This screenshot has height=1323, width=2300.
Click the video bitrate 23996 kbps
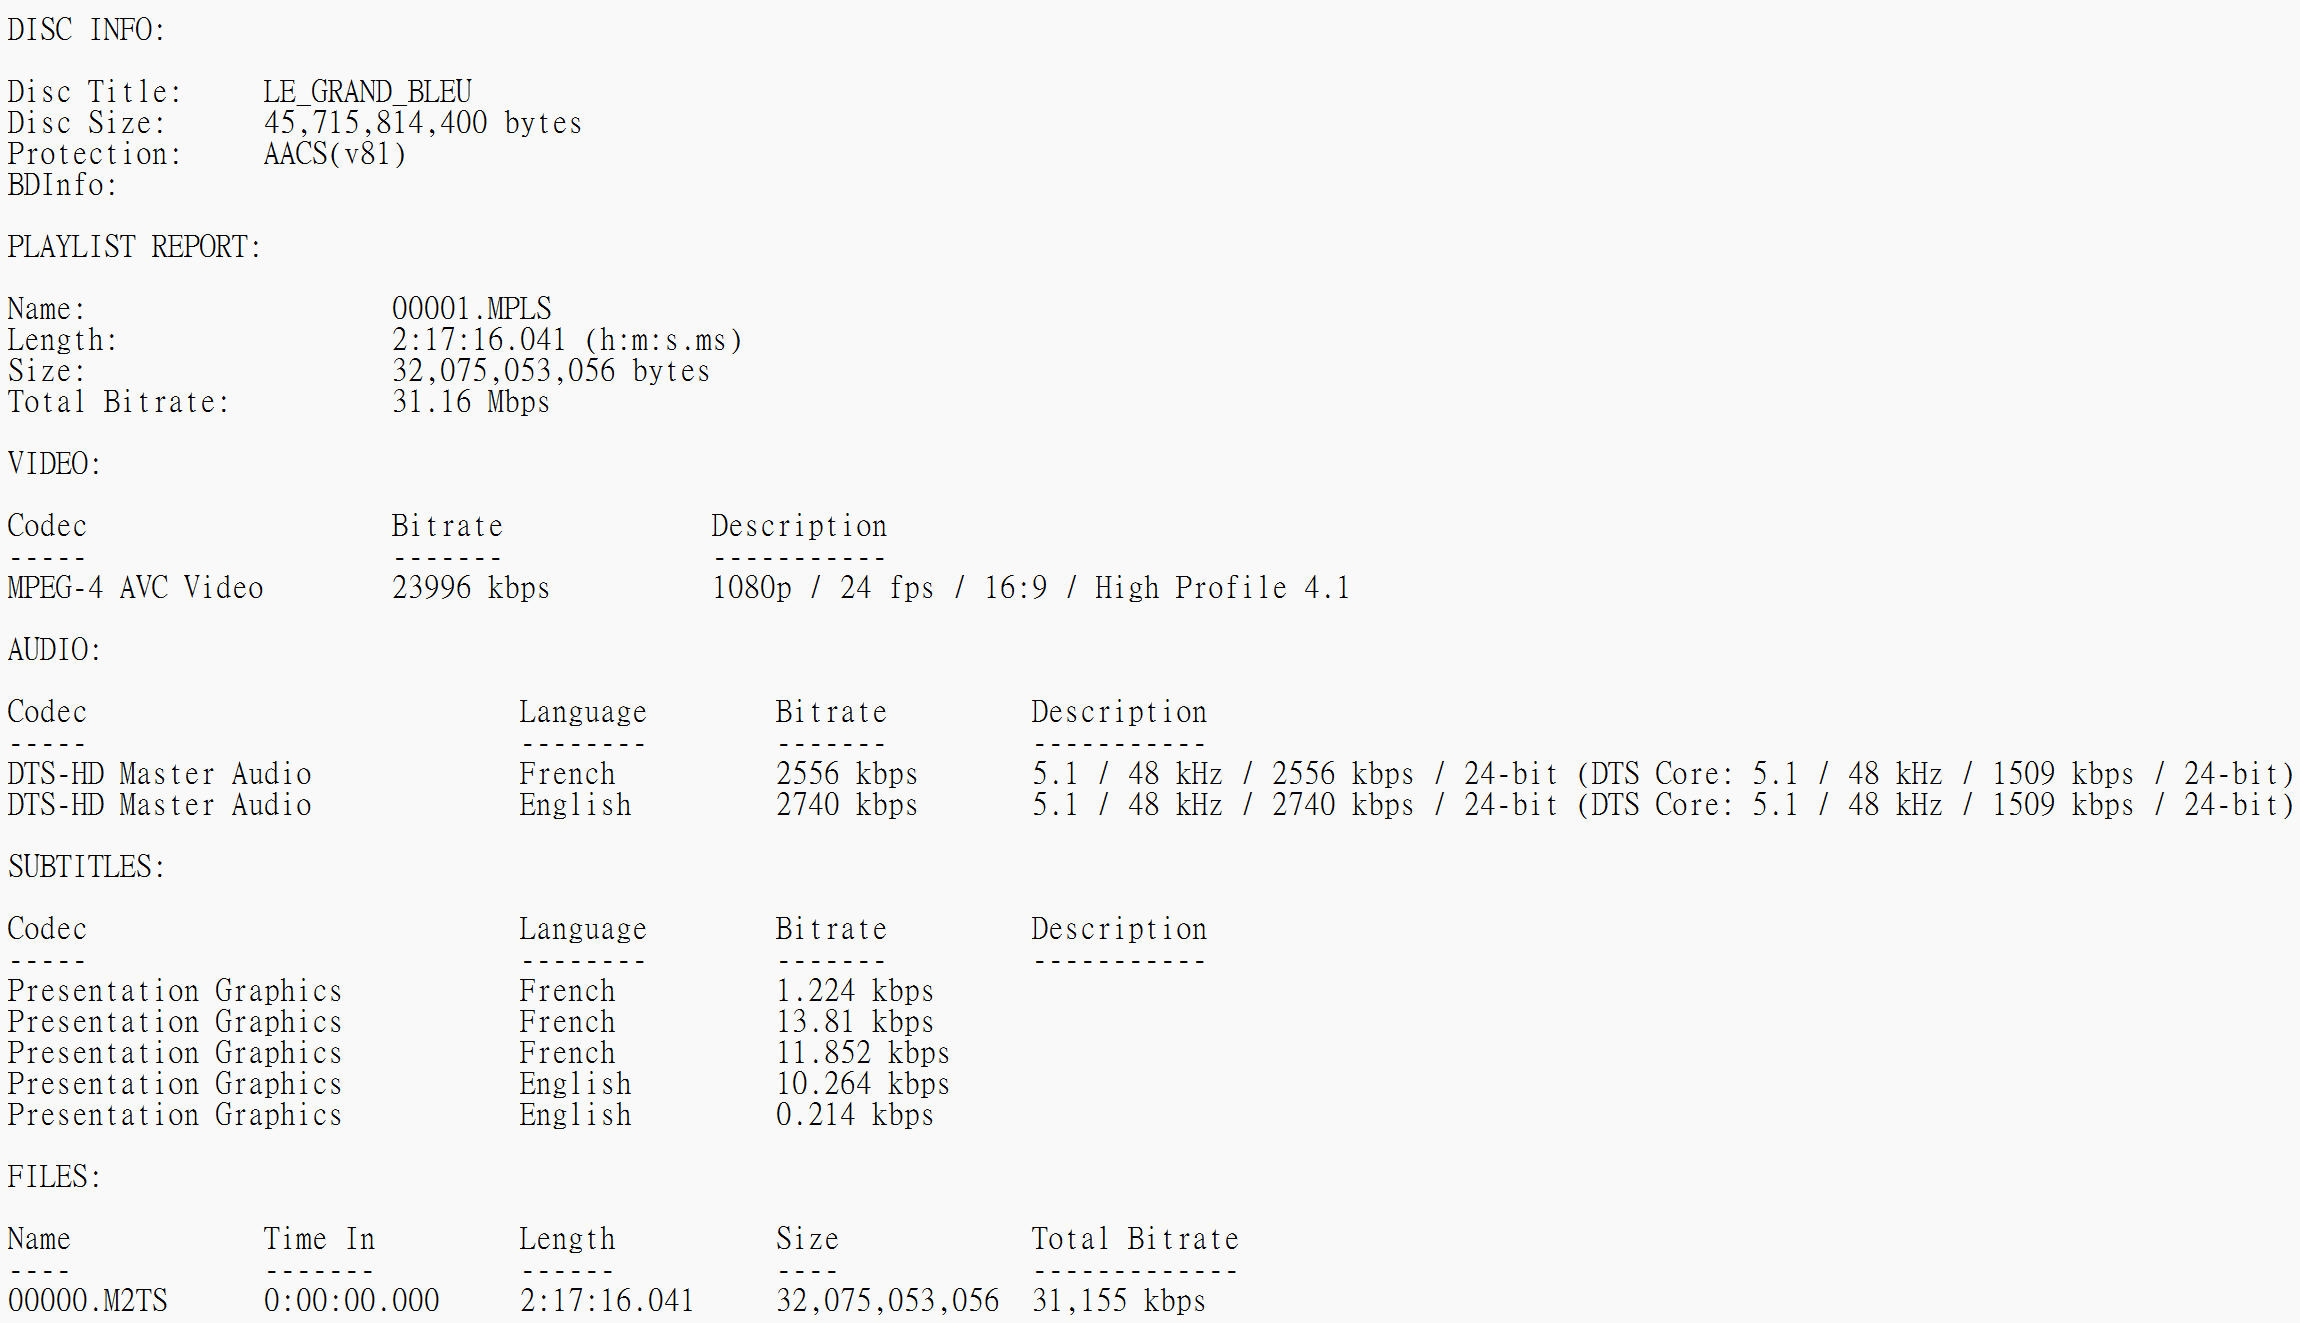pyautogui.click(x=470, y=588)
